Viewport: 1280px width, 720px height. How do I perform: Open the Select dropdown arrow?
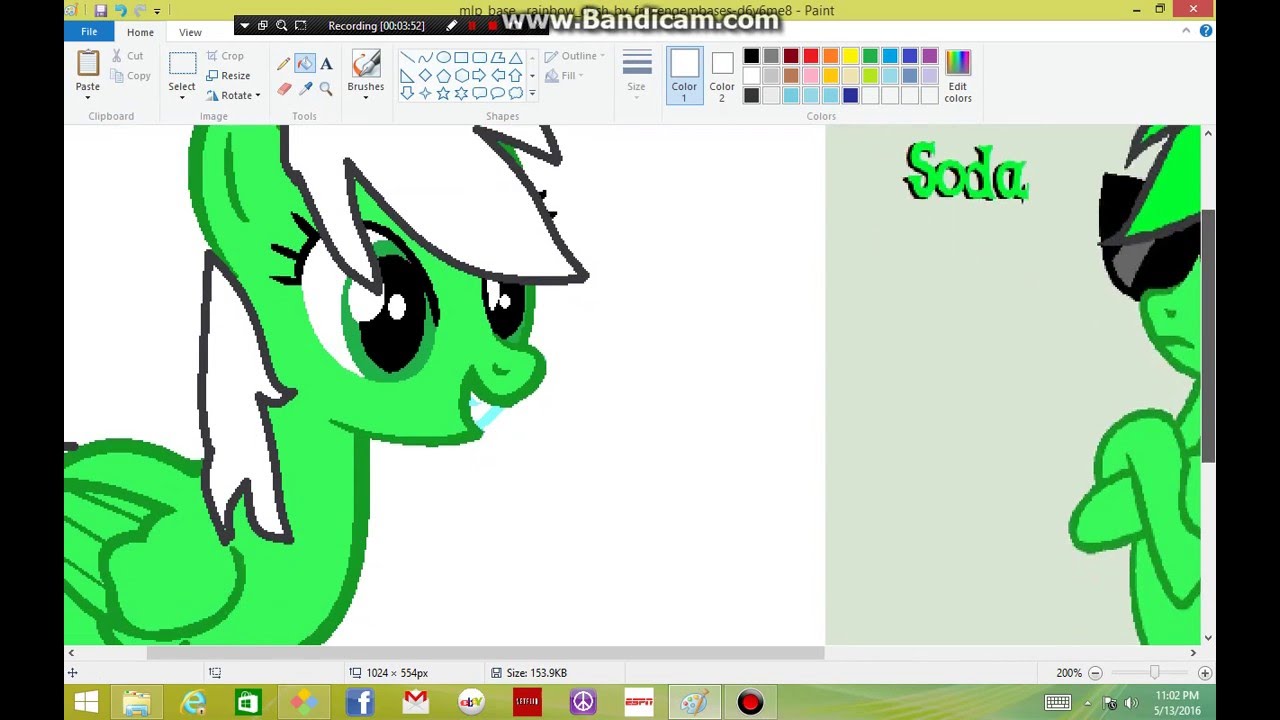tap(182, 97)
